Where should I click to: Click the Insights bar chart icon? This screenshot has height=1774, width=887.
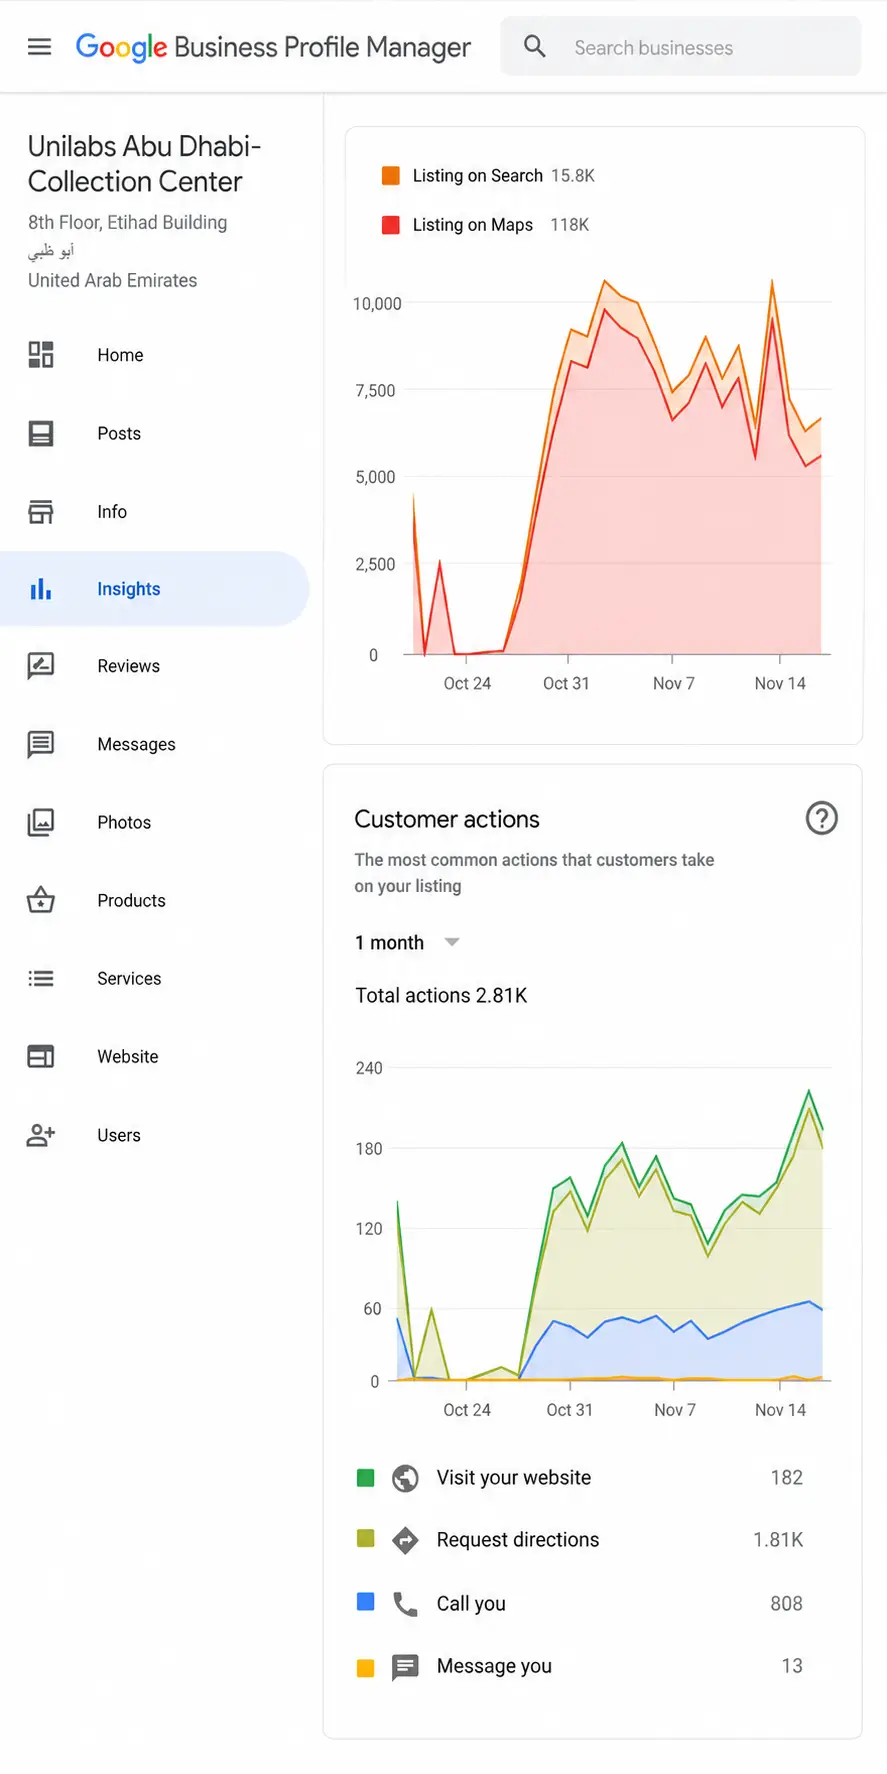[x=41, y=589]
